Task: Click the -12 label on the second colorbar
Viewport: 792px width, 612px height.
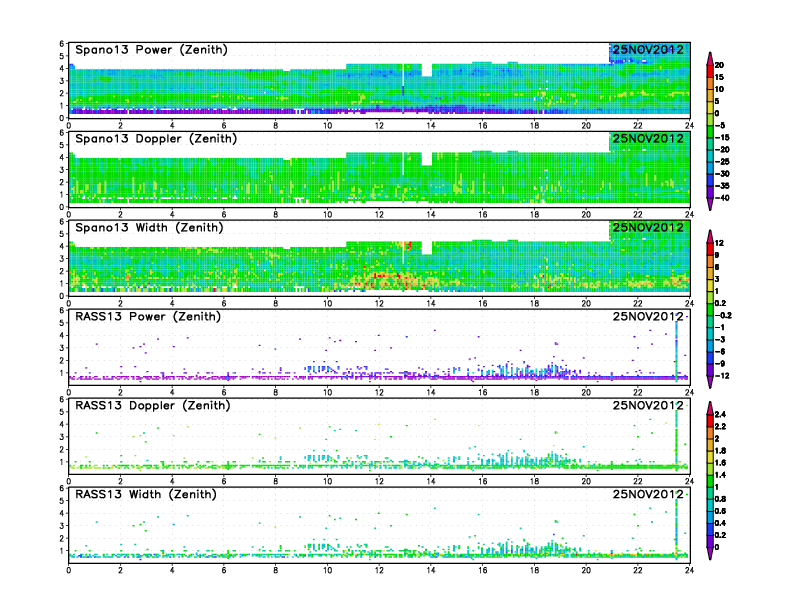Action: coord(722,376)
